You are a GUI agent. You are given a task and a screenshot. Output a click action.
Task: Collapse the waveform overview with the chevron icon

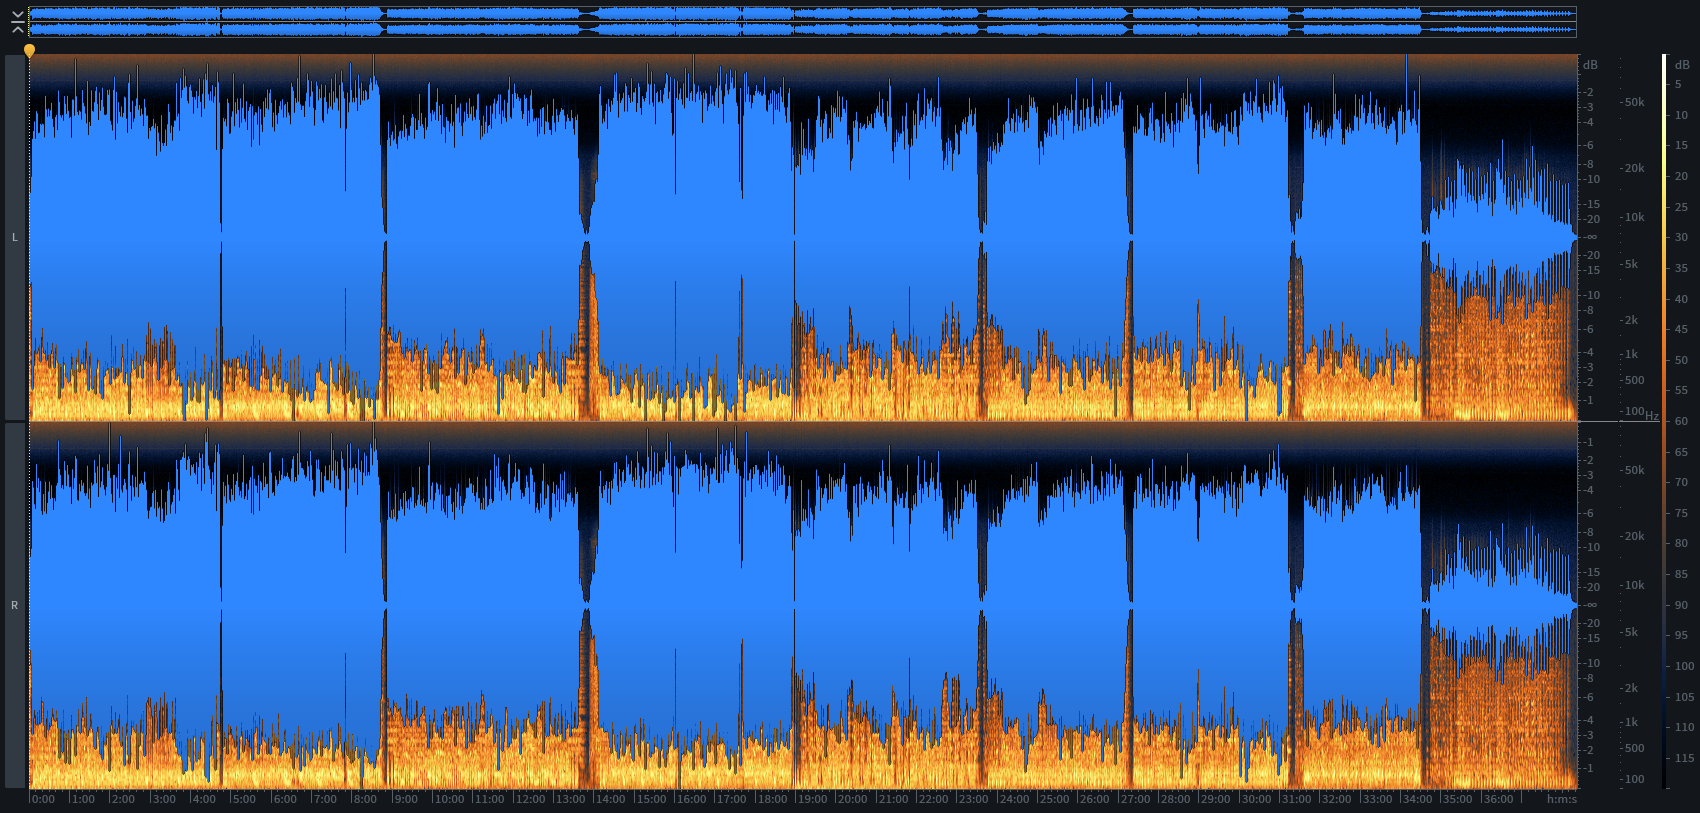pyautogui.click(x=17, y=22)
